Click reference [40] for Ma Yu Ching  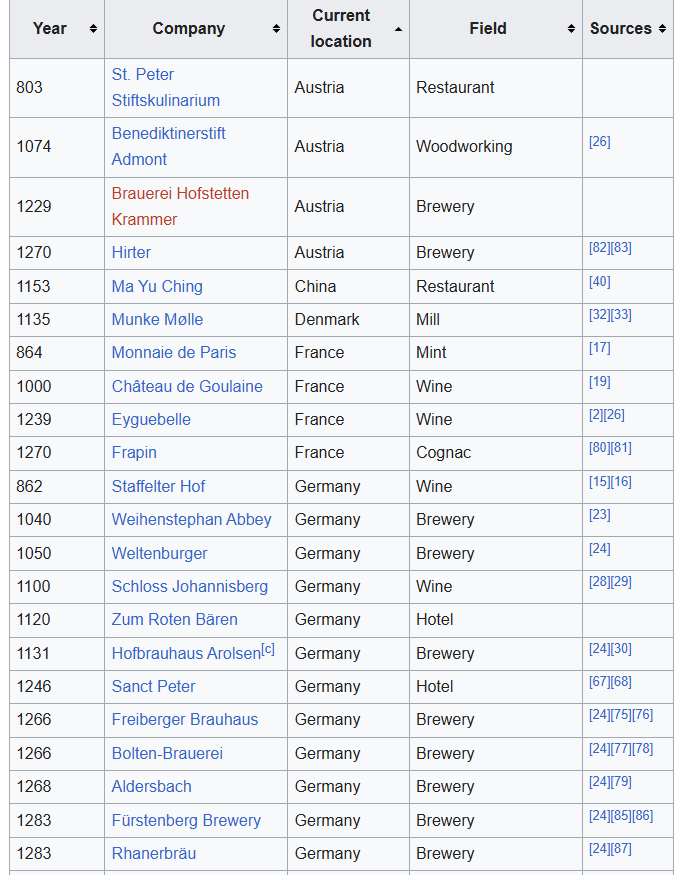point(599,281)
